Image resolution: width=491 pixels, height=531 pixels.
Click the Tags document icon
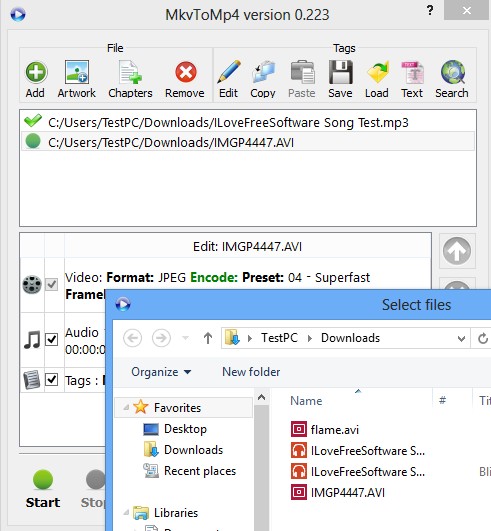[31, 380]
